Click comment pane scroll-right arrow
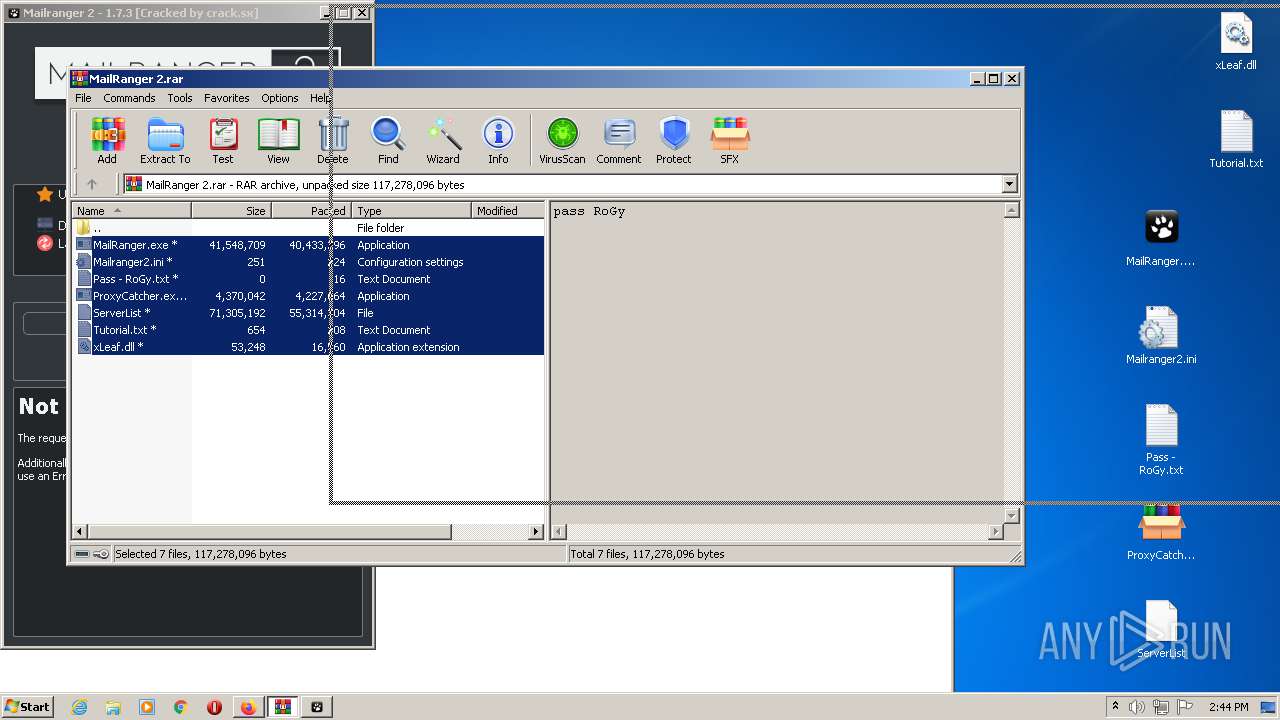The width and height of the screenshot is (1280, 720). click(x=995, y=532)
